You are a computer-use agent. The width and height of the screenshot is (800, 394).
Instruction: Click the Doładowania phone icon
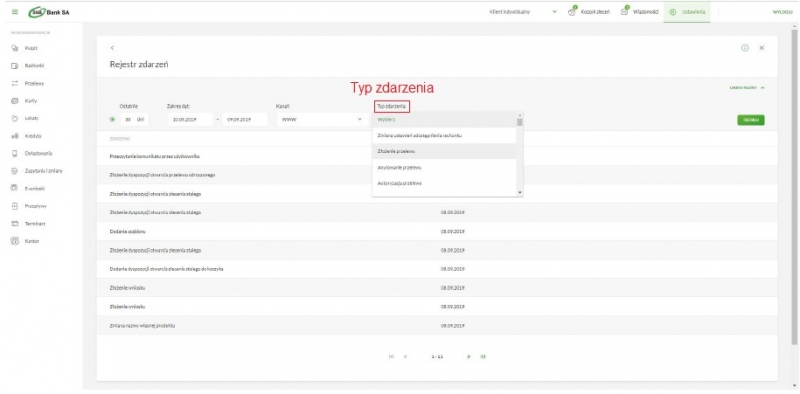(14, 154)
